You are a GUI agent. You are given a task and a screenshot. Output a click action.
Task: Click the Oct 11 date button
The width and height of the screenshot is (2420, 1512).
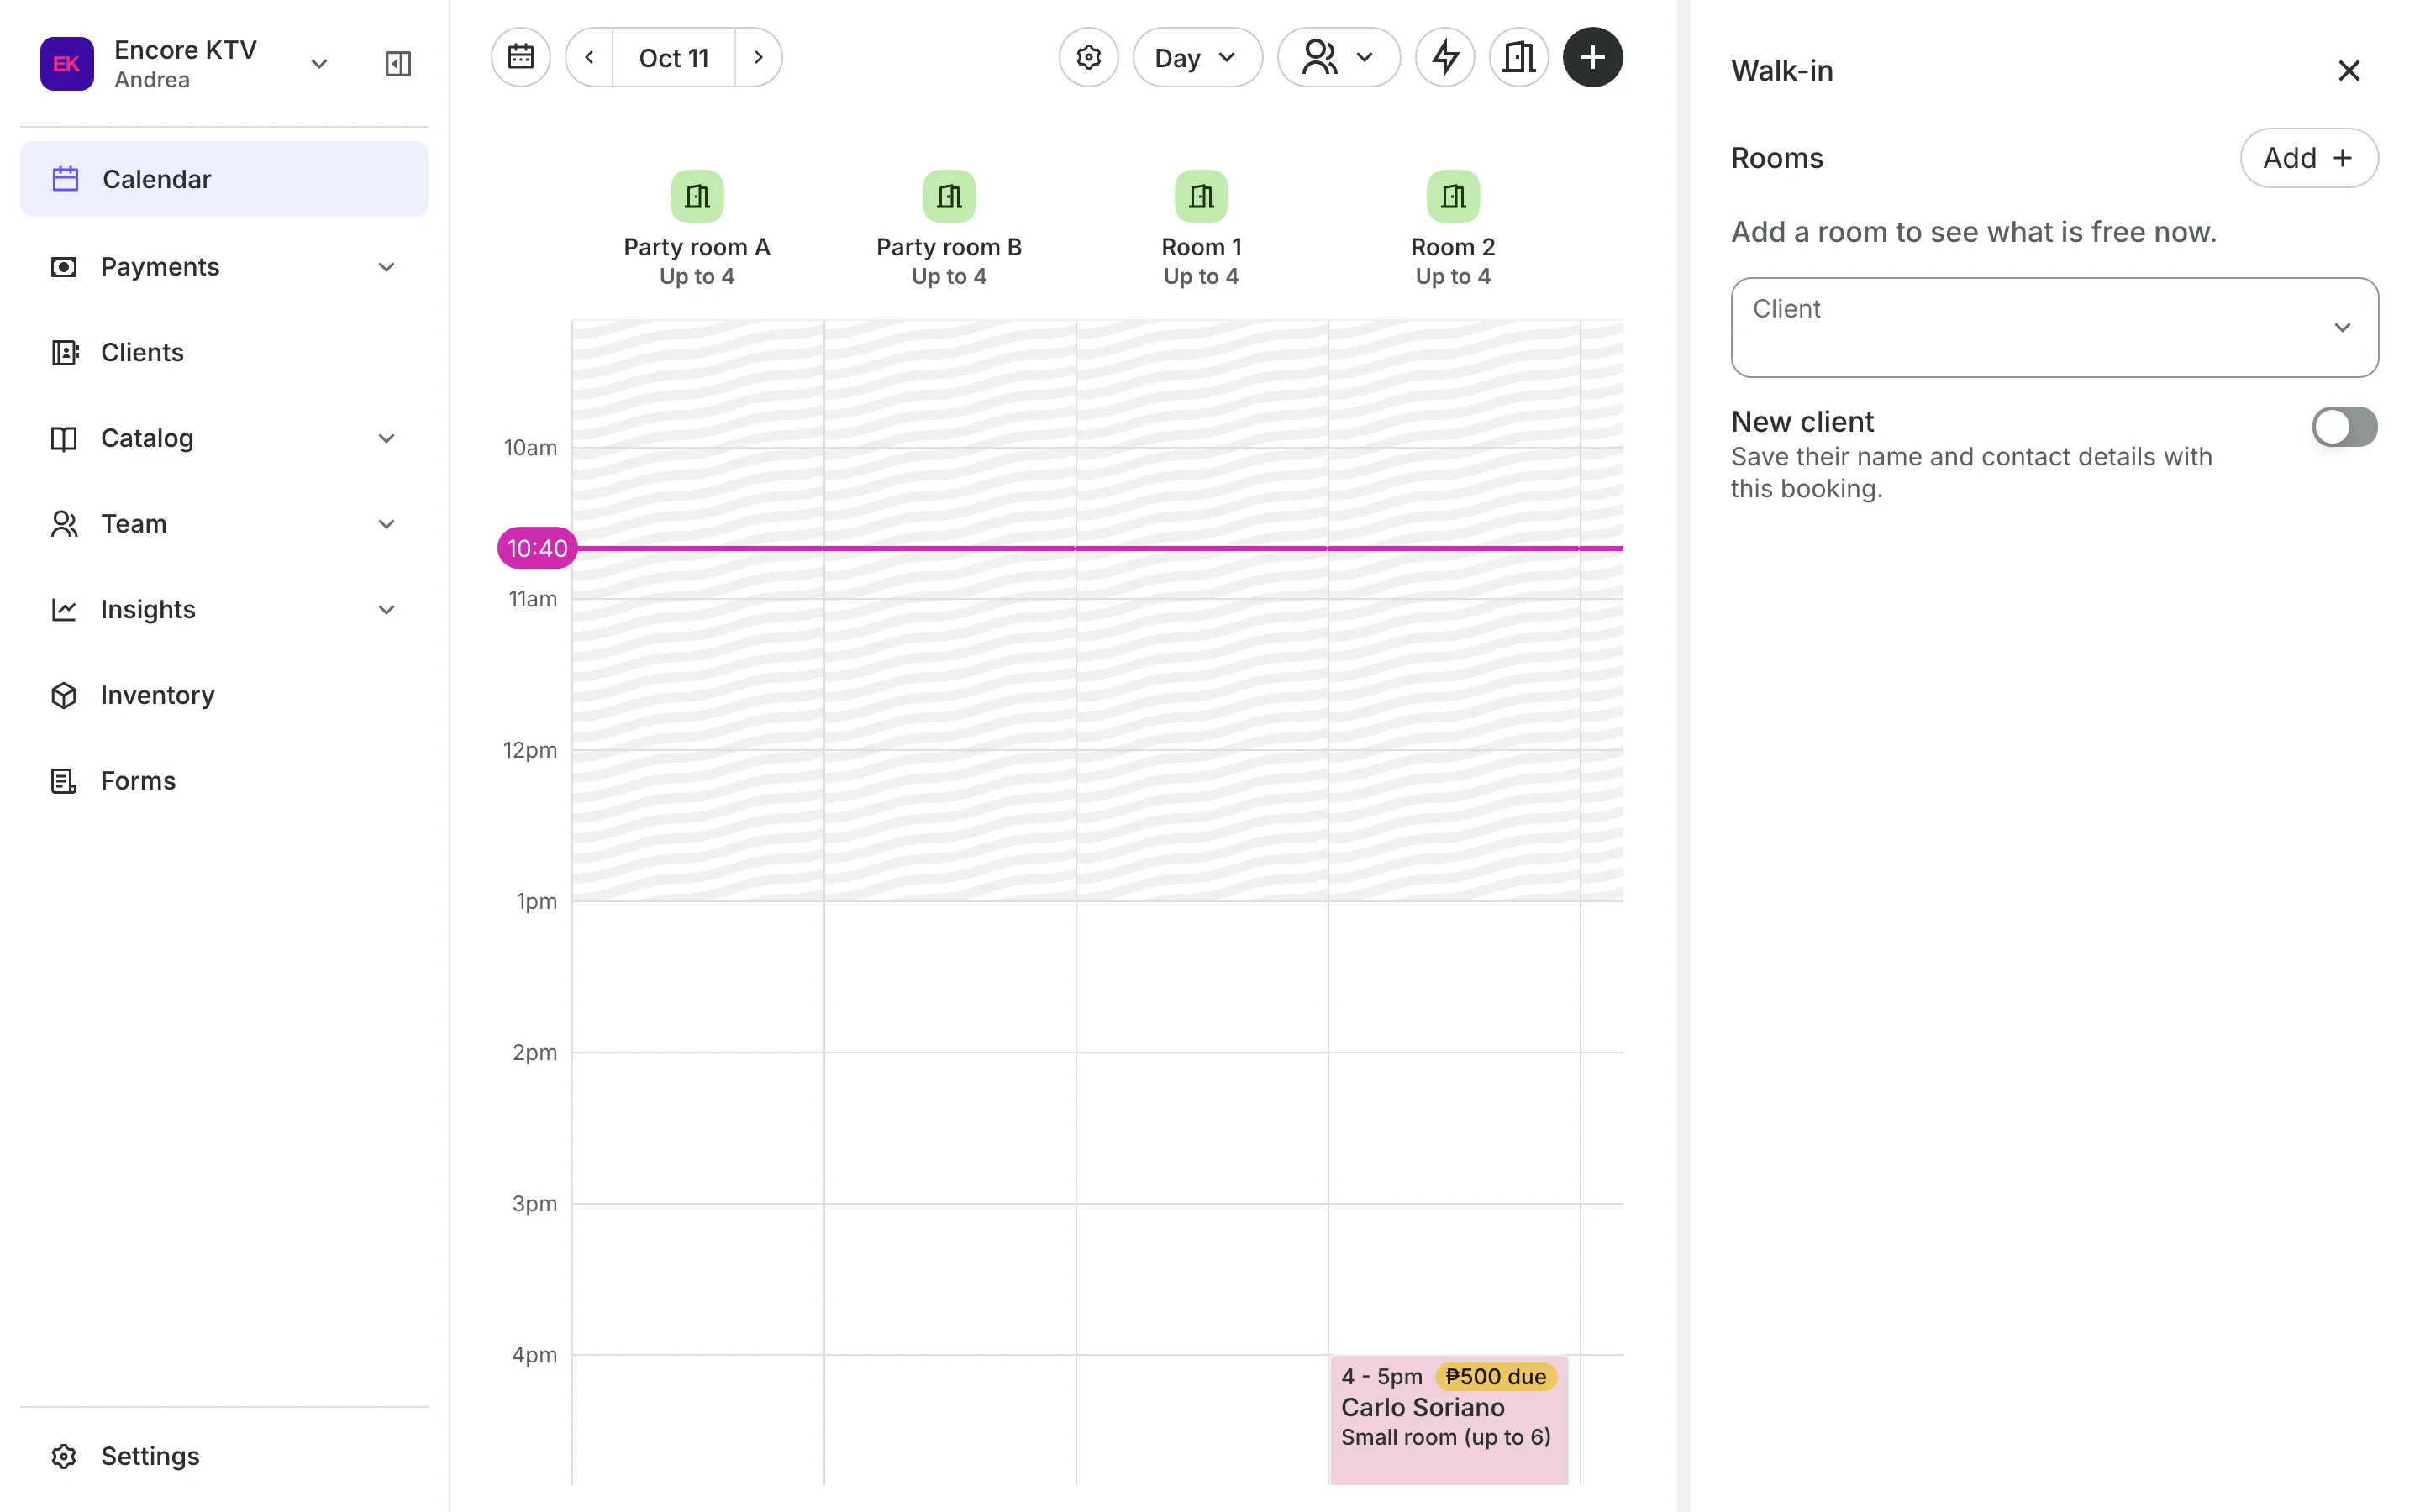tap(674, 57)
